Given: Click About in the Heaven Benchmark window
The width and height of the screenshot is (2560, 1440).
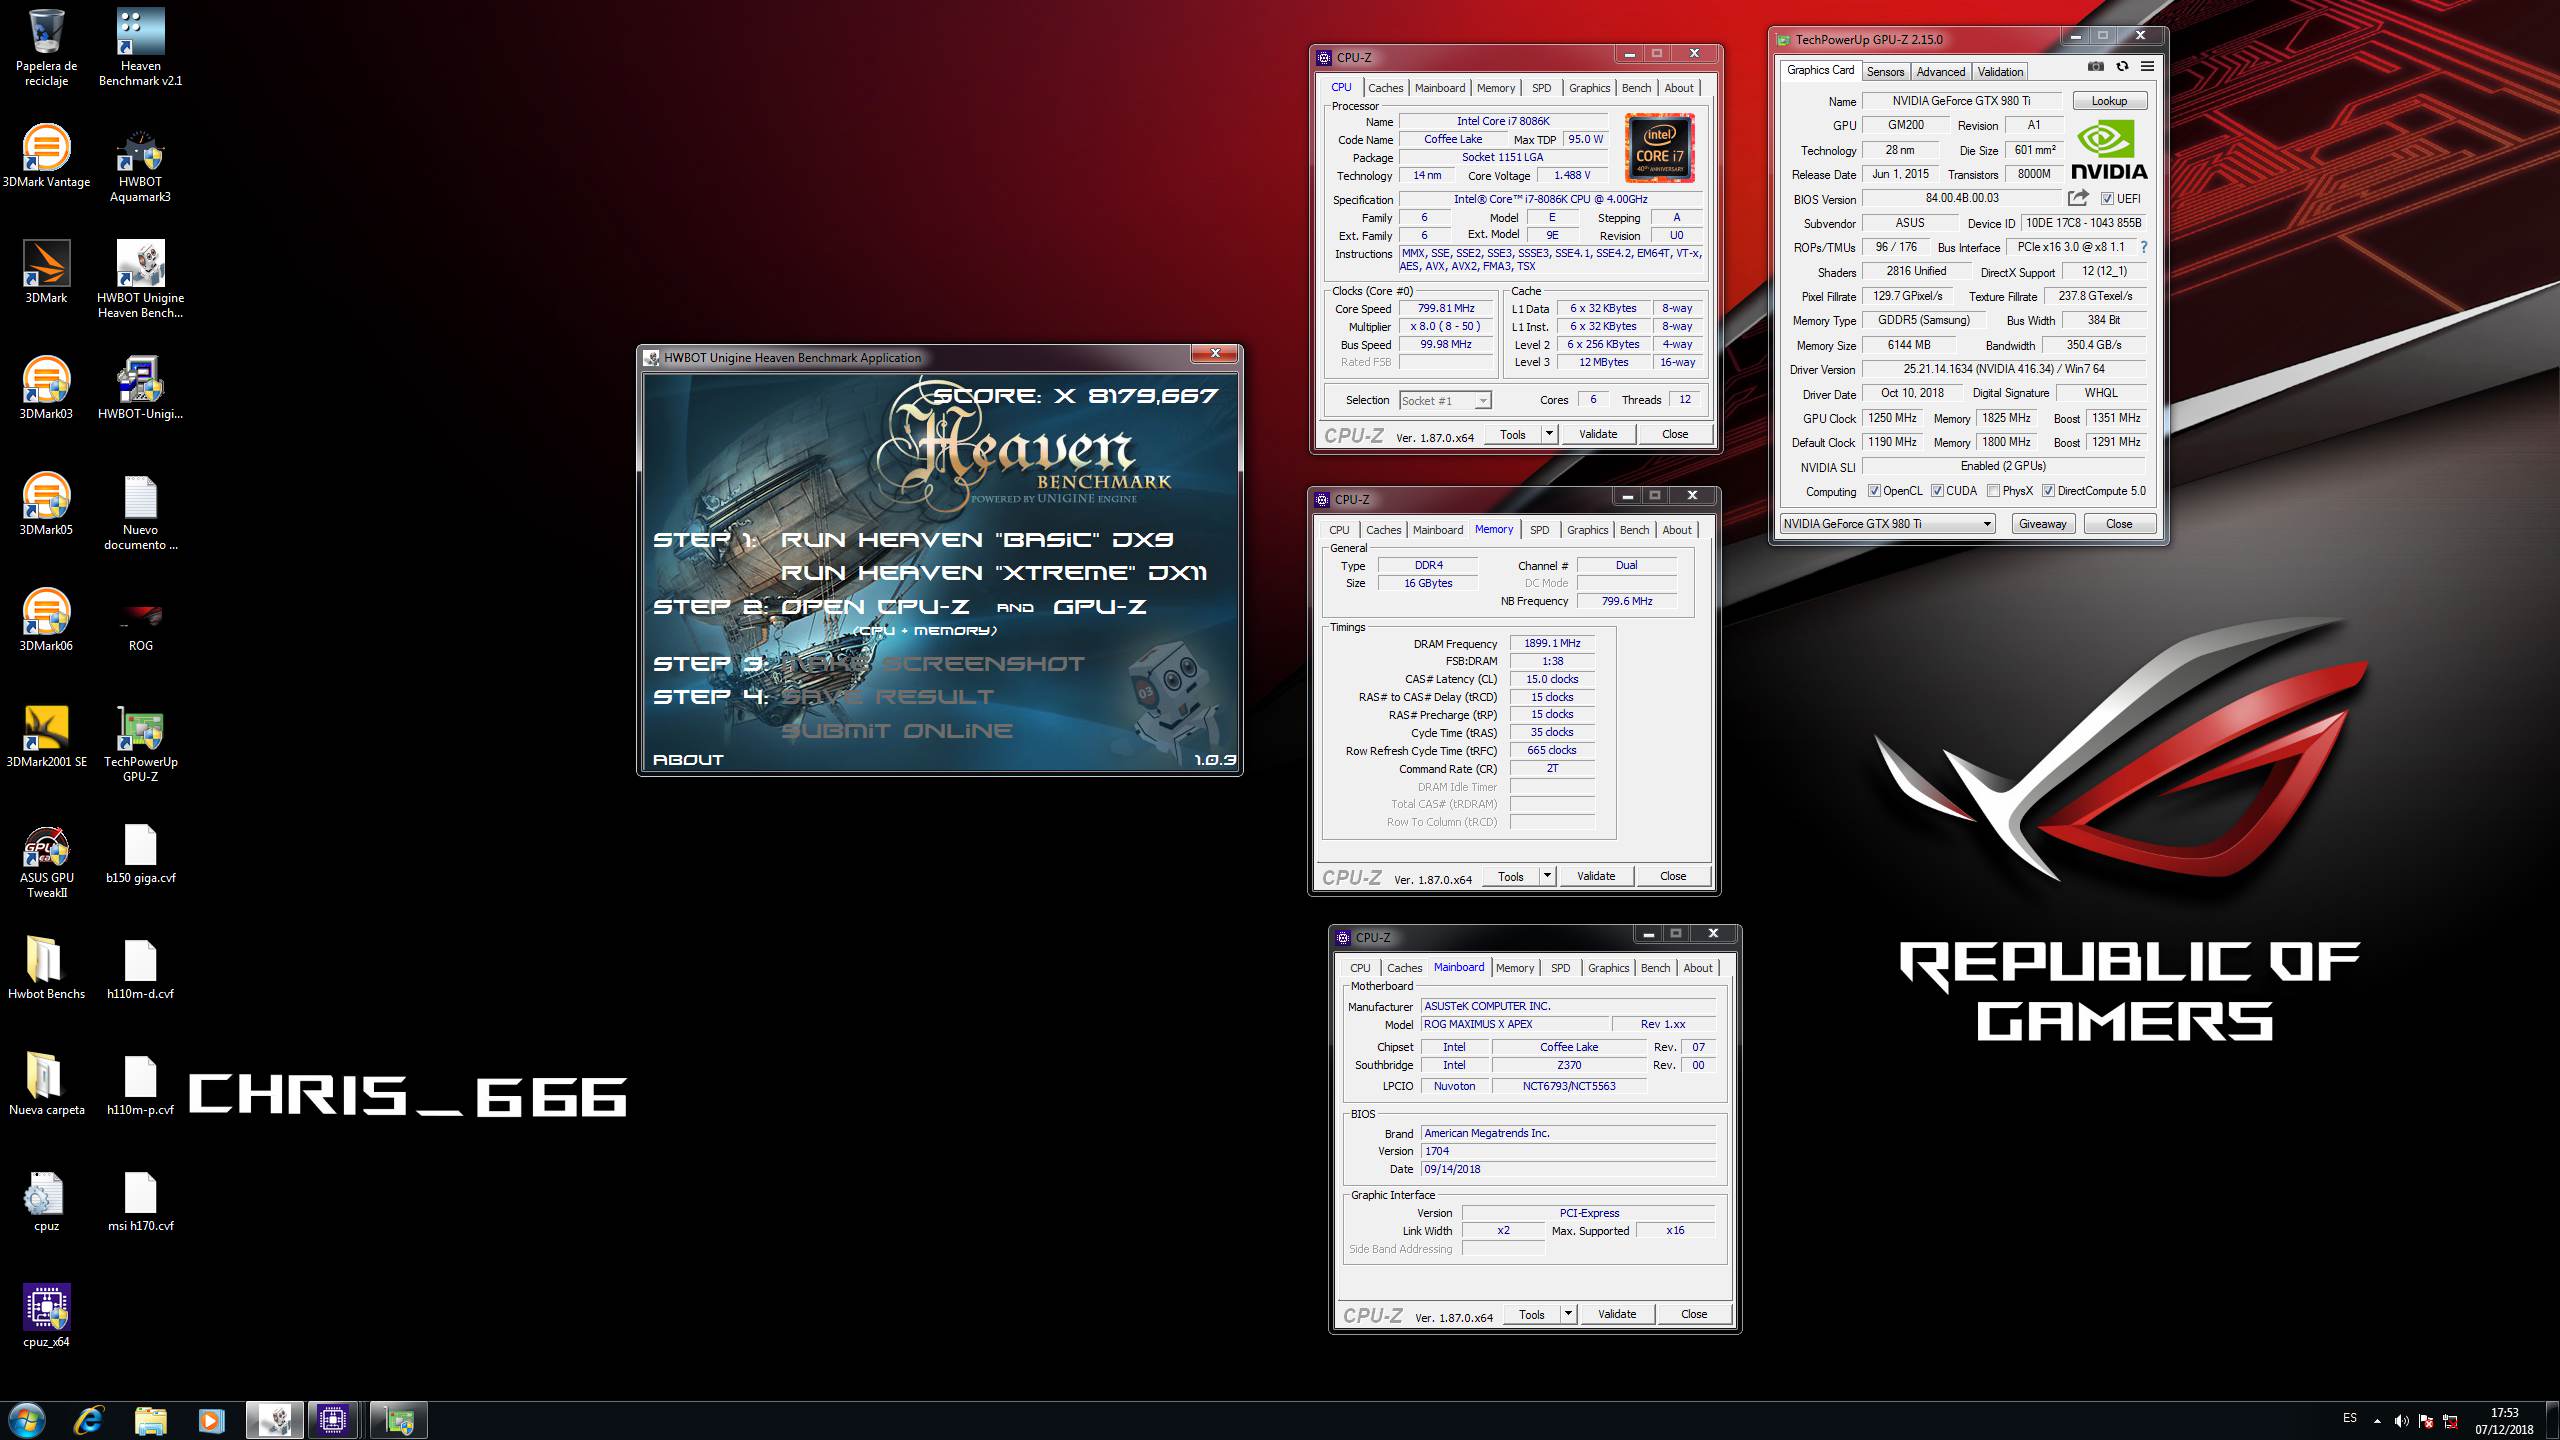Looking at the screenshot, I should coord(688,760).
